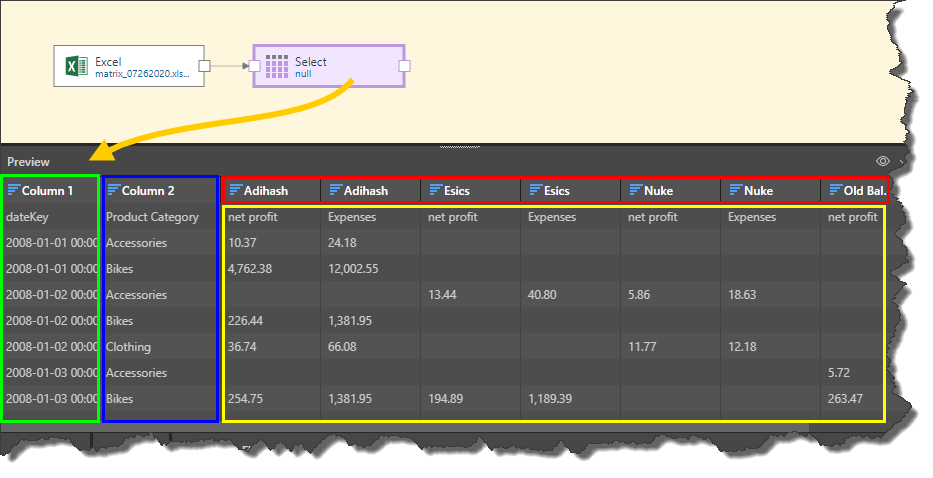This screenshot has width=933, height=478.
Task: Click type icon of Esics column above 13.44
Action: [x=436, y=190]
